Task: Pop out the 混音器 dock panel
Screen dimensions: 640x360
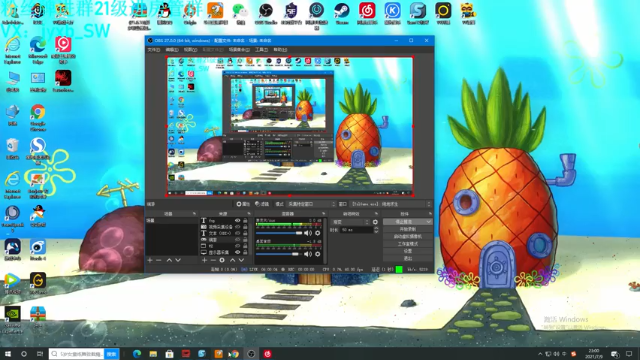Action: coord(323,213)
